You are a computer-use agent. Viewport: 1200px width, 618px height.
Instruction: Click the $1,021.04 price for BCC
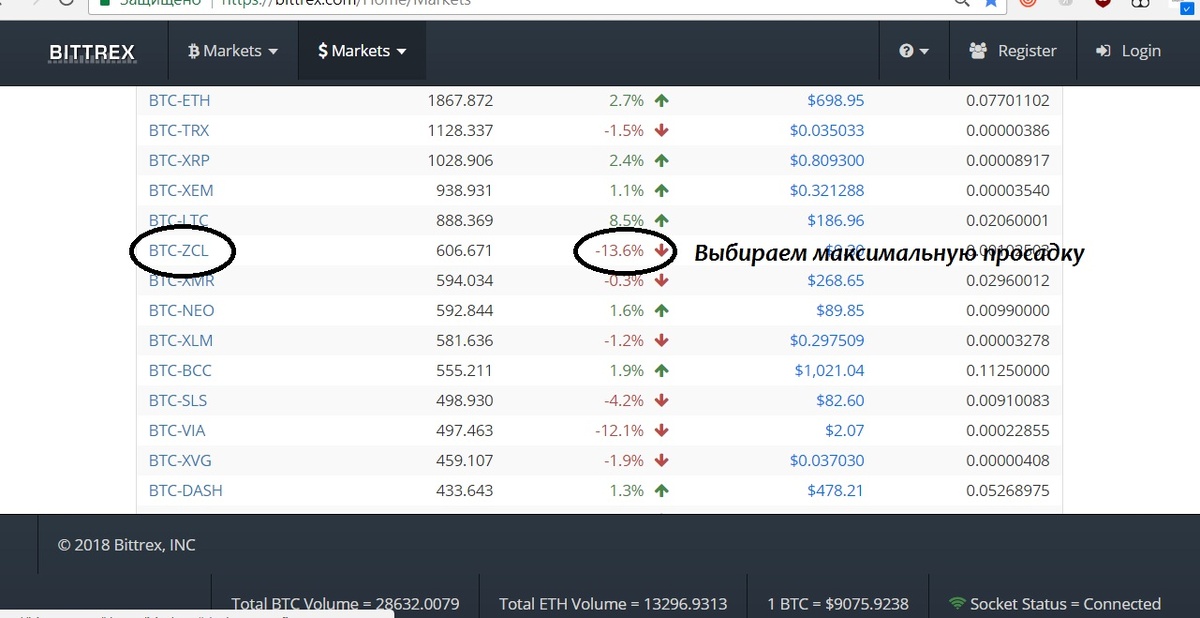830,371
